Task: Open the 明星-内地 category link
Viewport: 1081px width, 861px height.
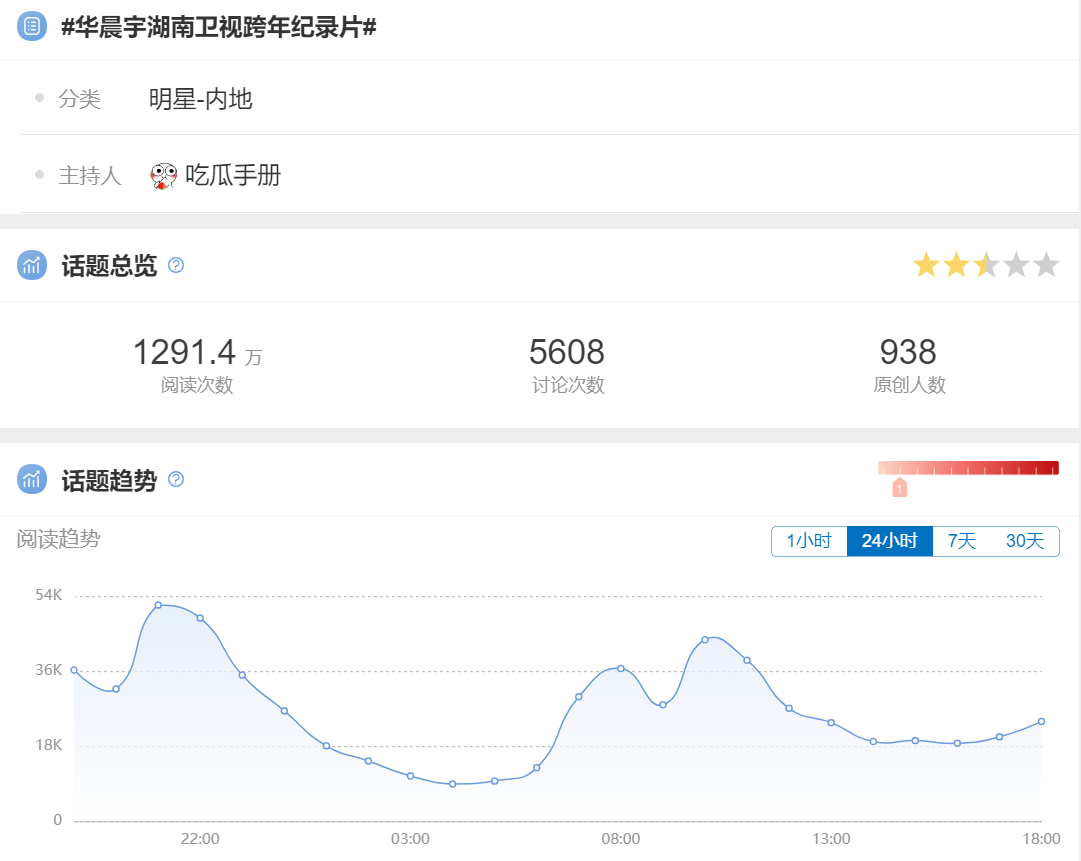Action: tap(202, 97)
